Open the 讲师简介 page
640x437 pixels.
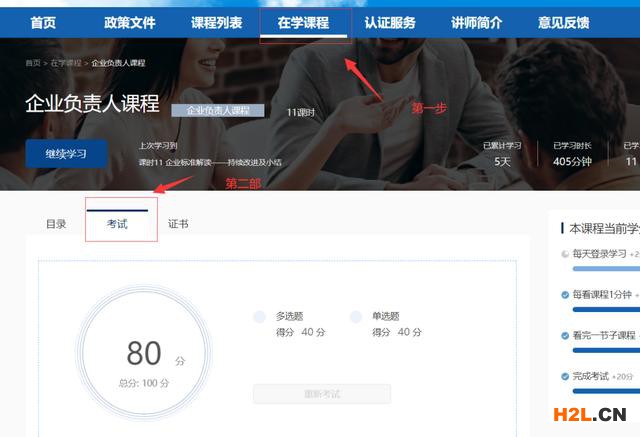click(478, 22)
